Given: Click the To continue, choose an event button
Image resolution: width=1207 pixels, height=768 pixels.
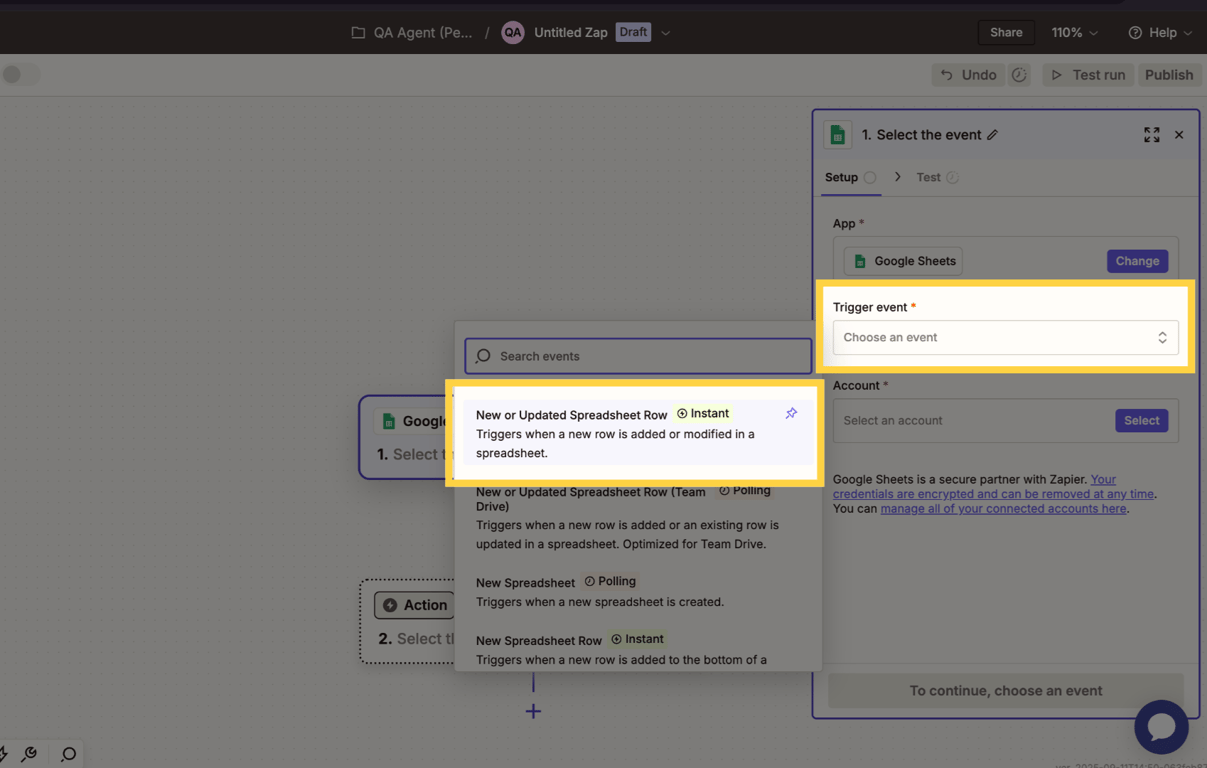Looking at the screenshot, I should [1005, 691].
